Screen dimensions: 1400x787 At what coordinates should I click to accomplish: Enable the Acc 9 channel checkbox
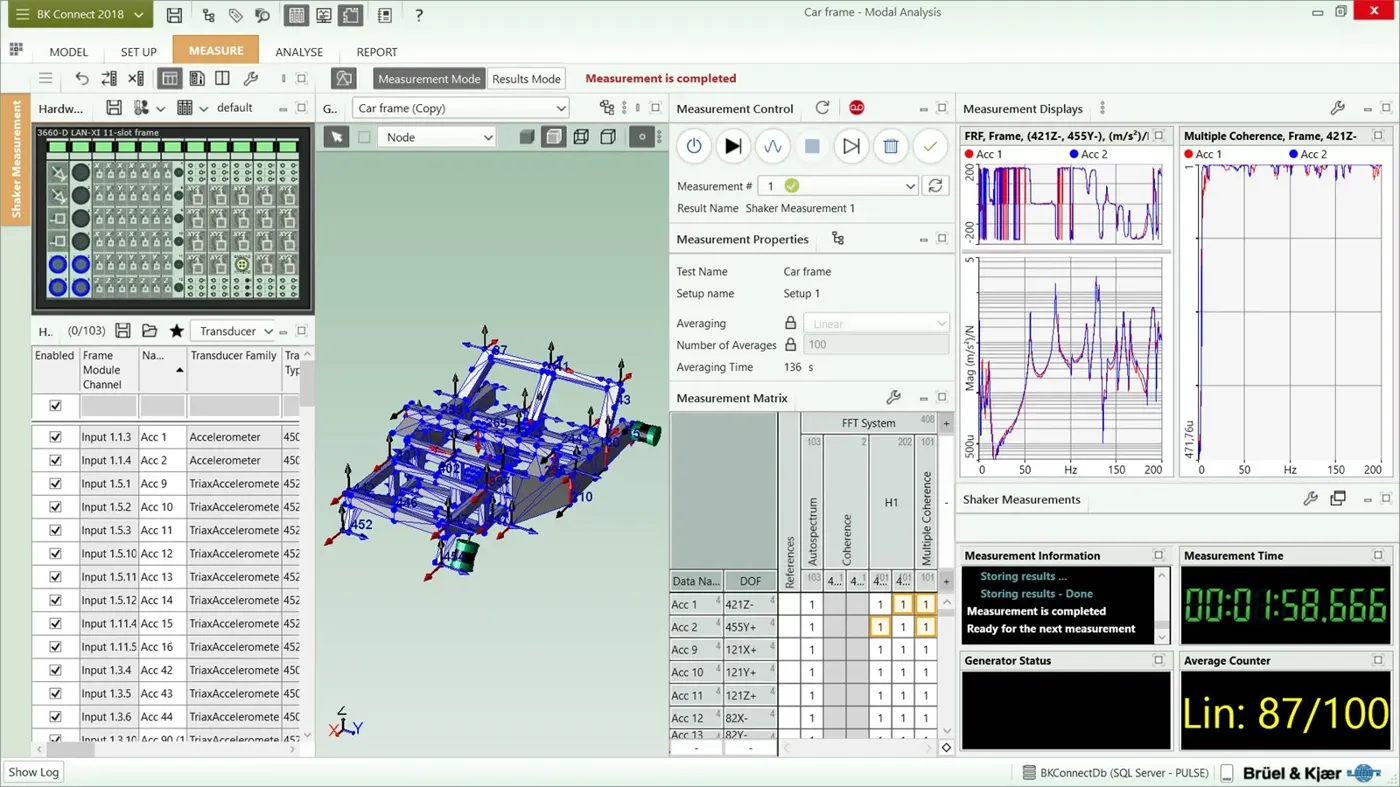pos(54,483)
